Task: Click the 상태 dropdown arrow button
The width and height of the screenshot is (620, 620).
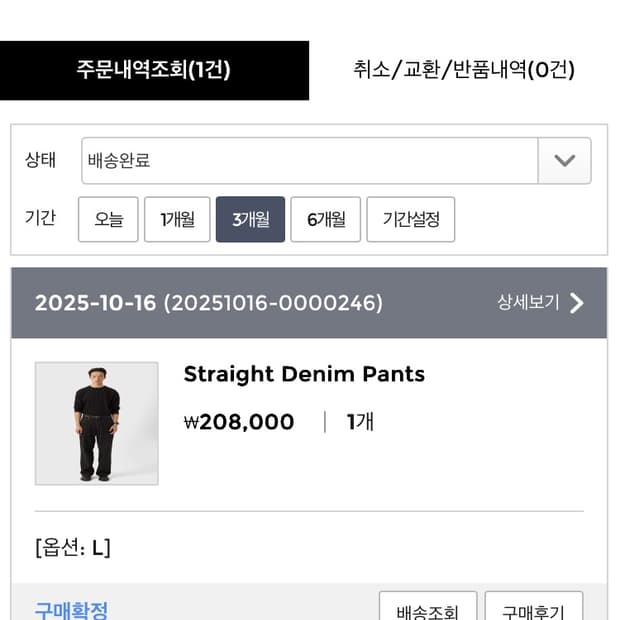Action: tap(565, 160)
